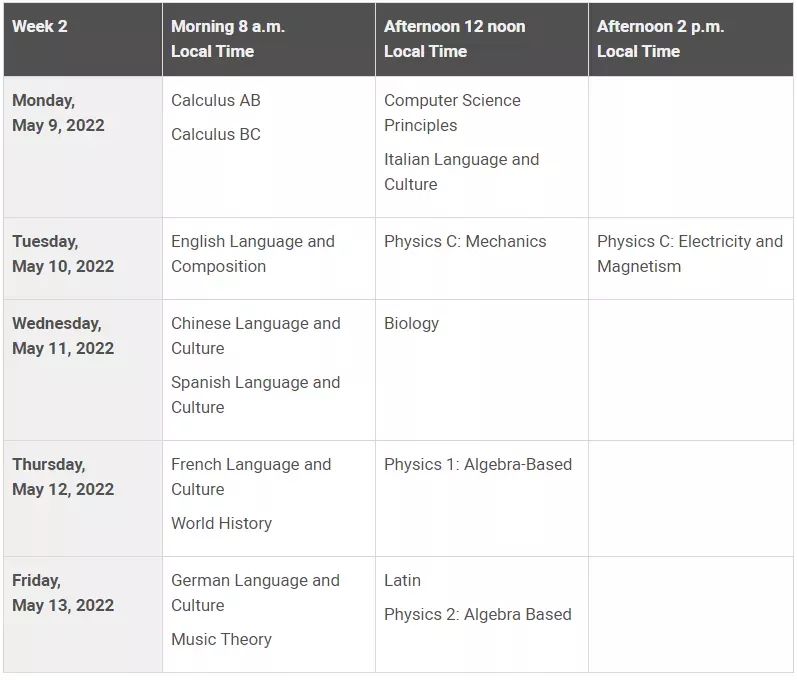Open the Music Theory exam entry

[x=221, y=639]
